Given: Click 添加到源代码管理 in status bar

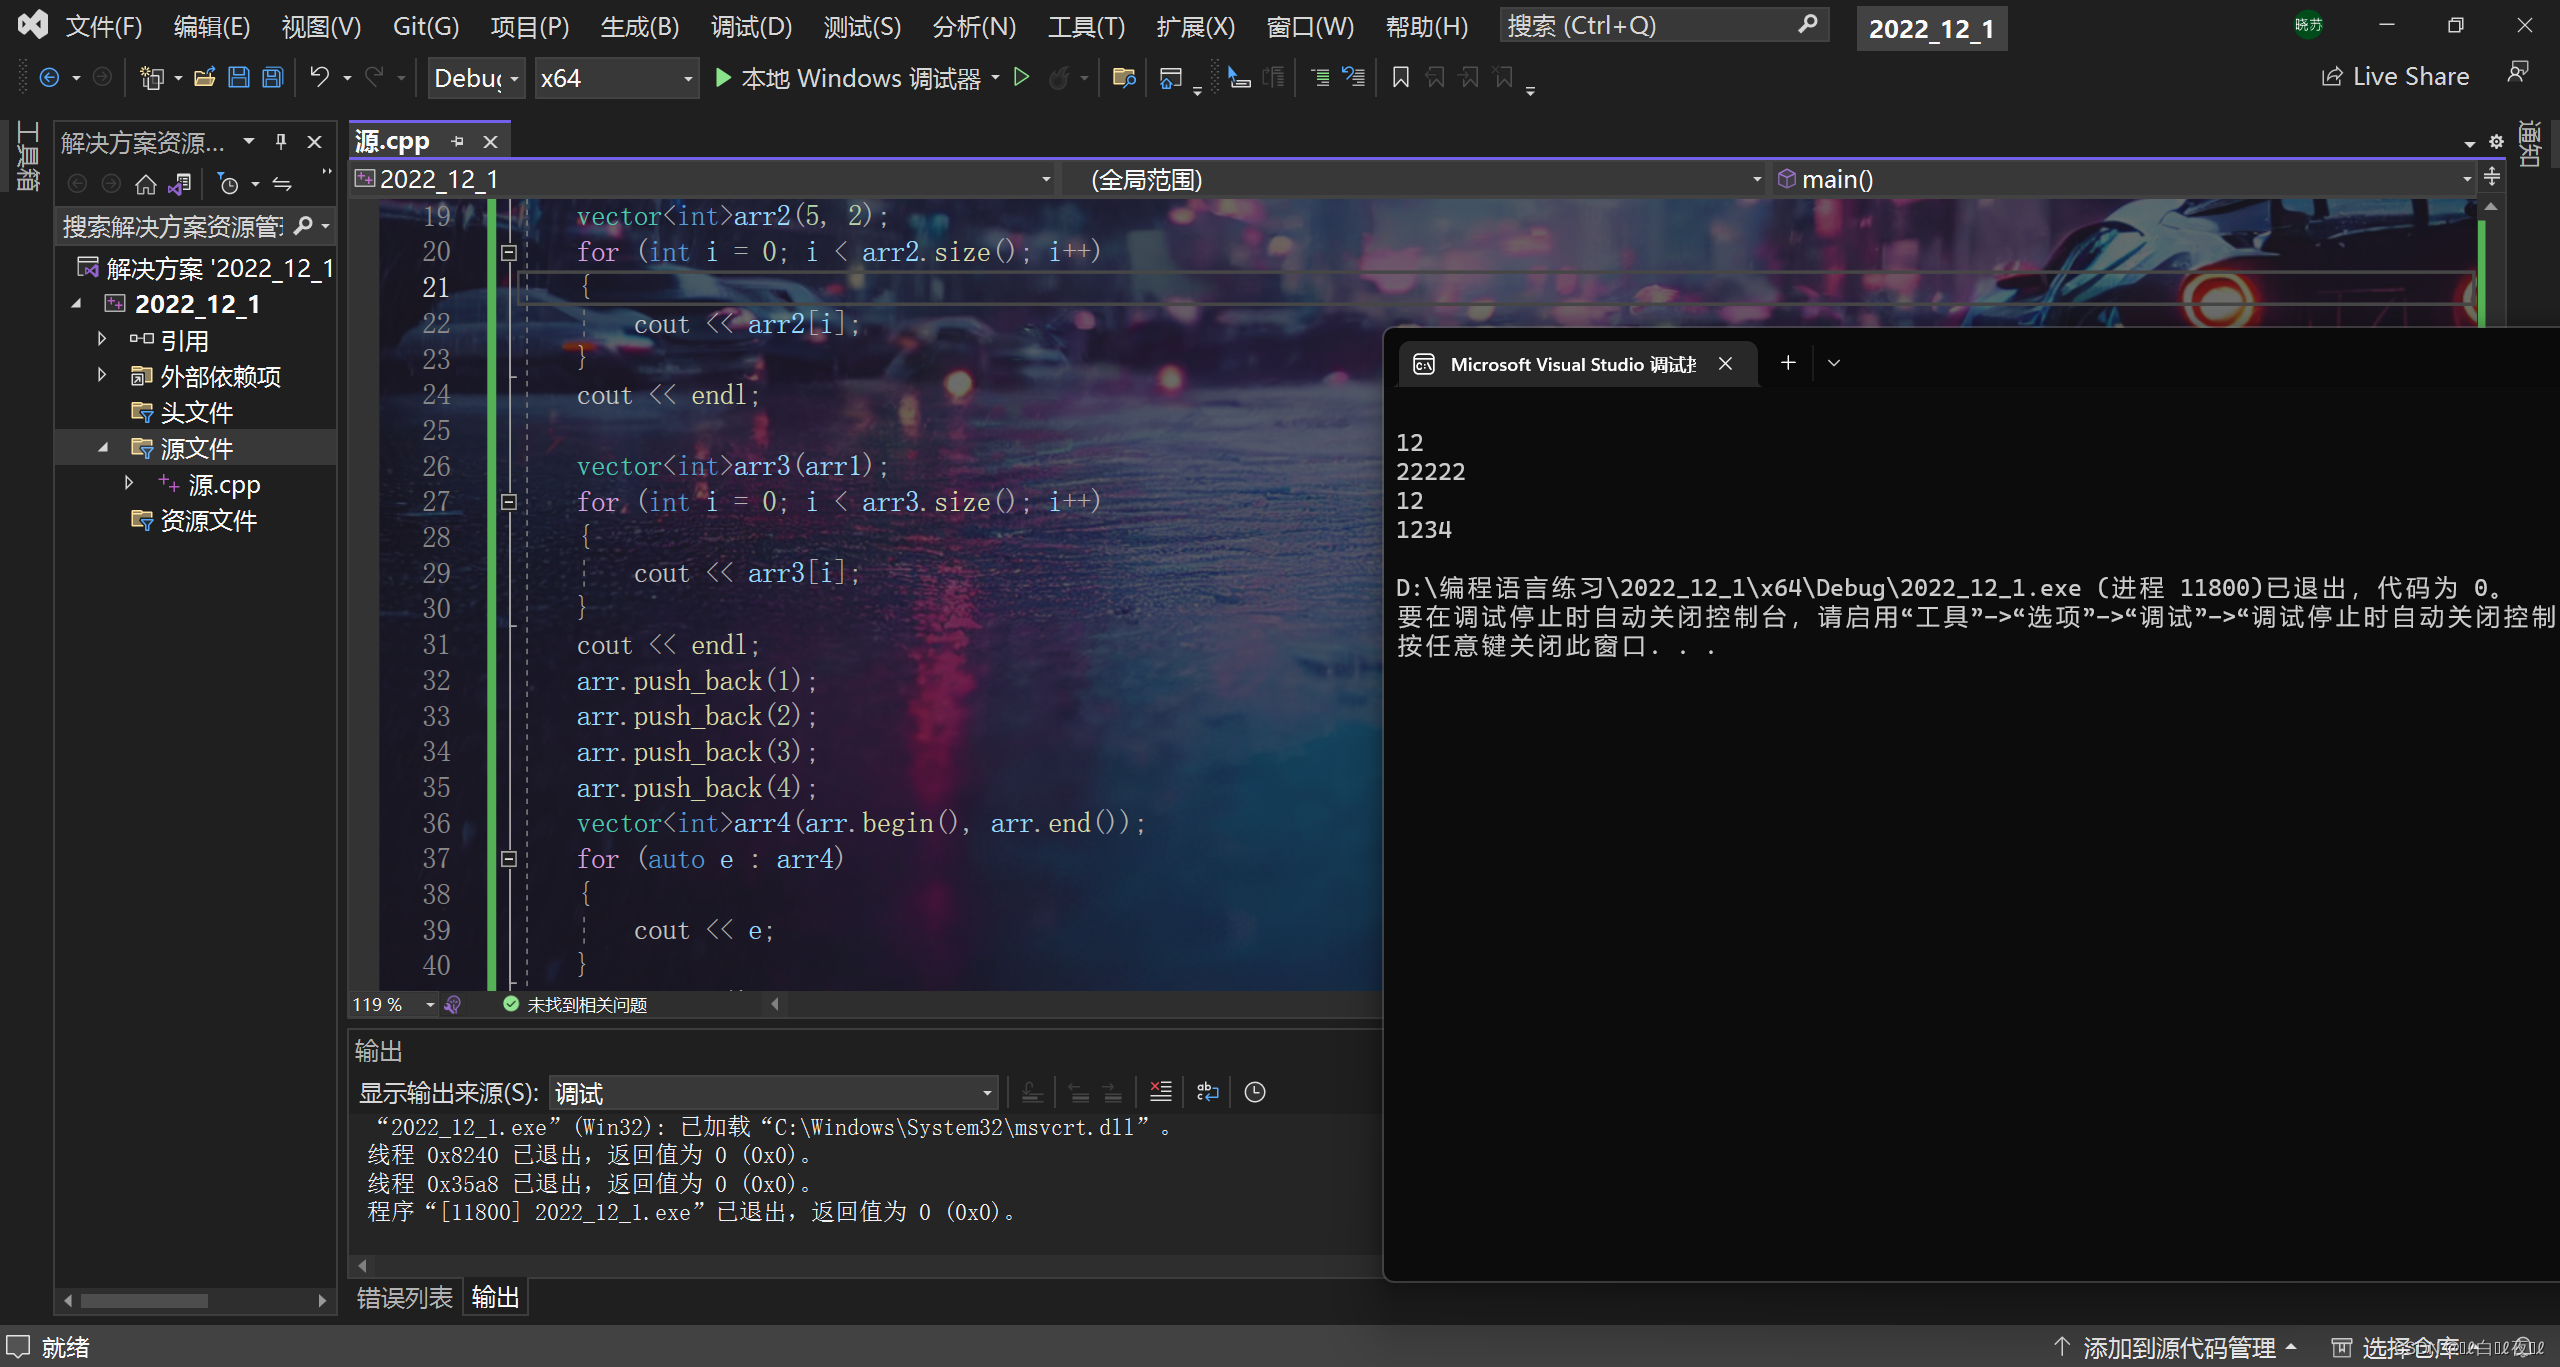Looking at the screenshot, I should 2177,1347.
